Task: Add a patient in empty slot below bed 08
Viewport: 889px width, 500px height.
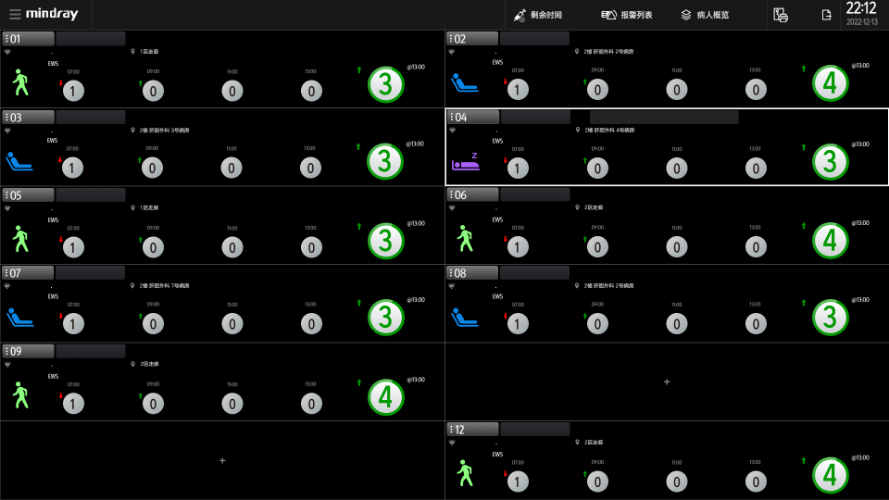Action: pos(667,382)
